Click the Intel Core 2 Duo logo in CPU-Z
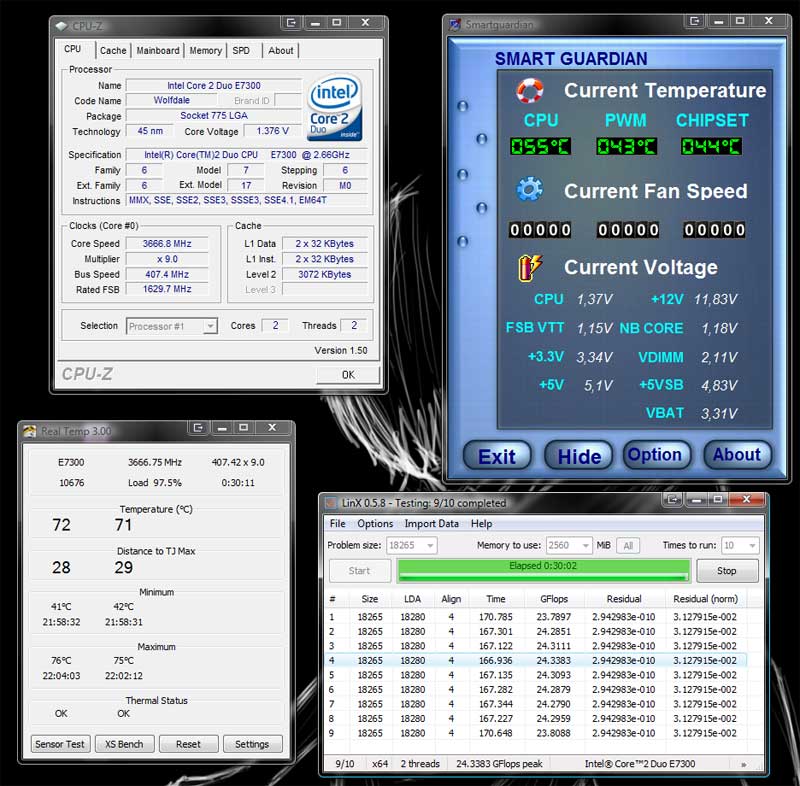Screen dimensions: 800x786 click(335, 108)
